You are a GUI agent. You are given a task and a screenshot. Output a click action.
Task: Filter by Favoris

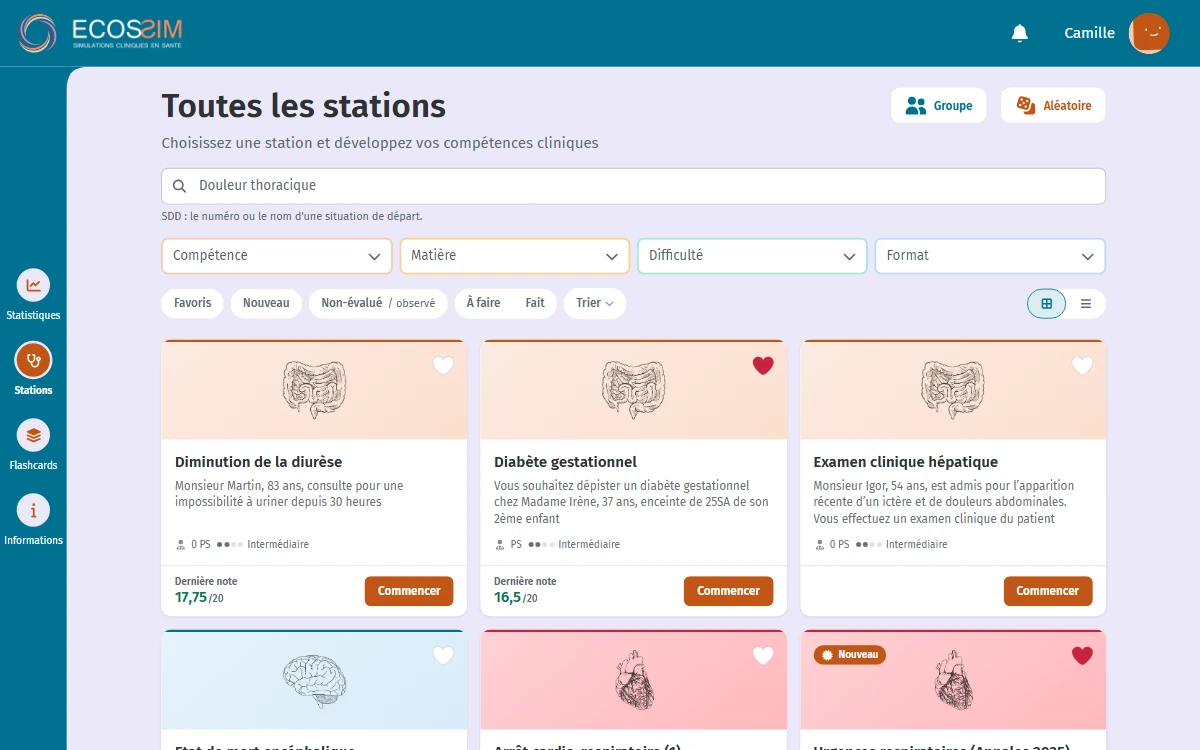(x=193, y=304)
